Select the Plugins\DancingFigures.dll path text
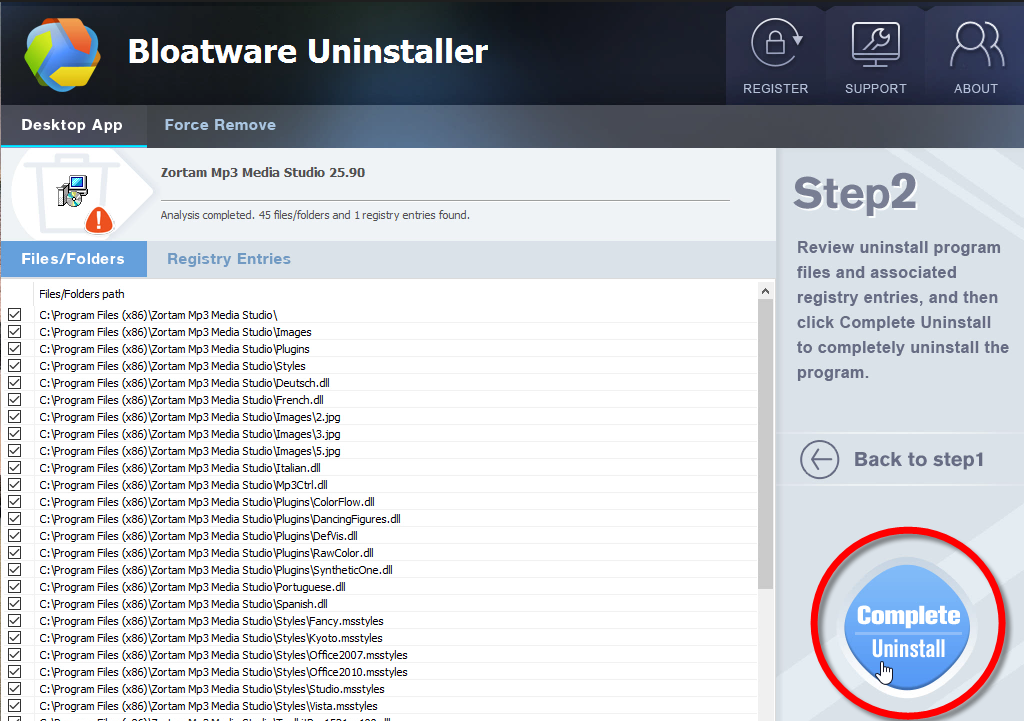The image size is (1024, 721). pos(220,519)
